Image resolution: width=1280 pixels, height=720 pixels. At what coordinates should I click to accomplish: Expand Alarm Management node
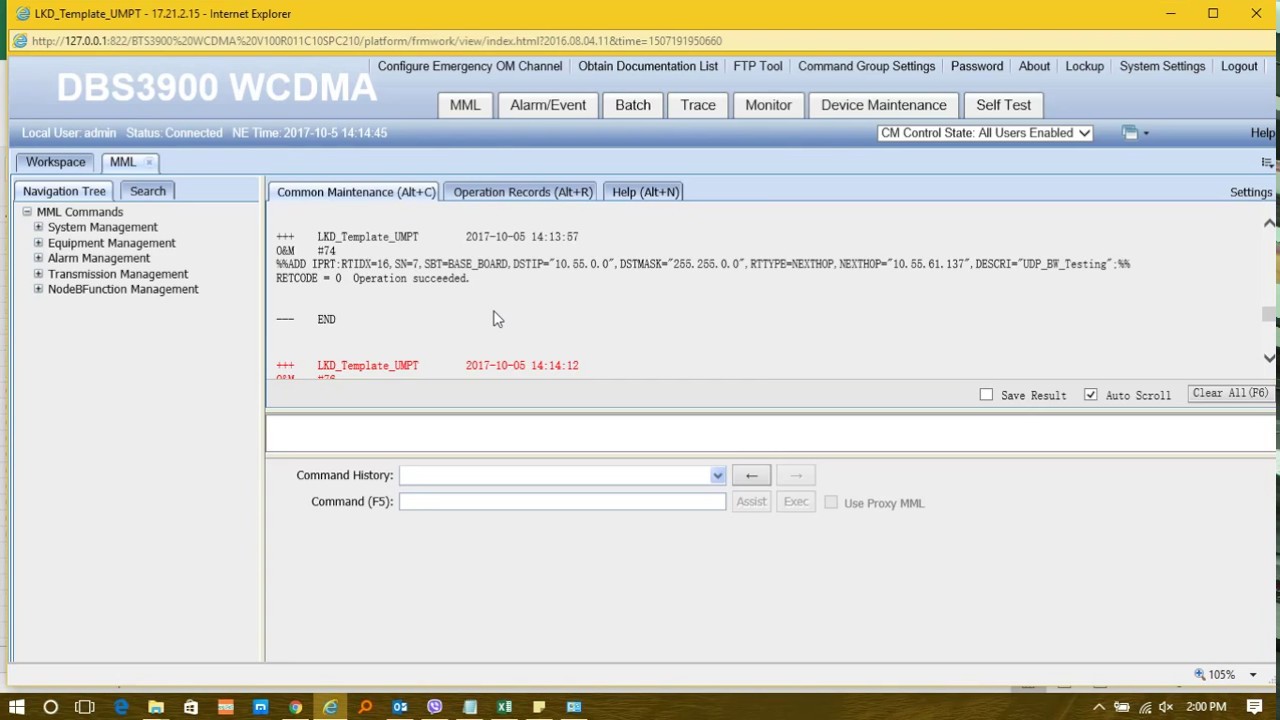[38, 258]
